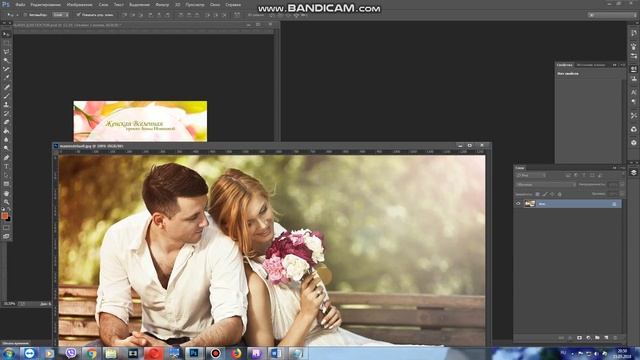
Task: Open the Справка menu
Action: coord(233,5)
